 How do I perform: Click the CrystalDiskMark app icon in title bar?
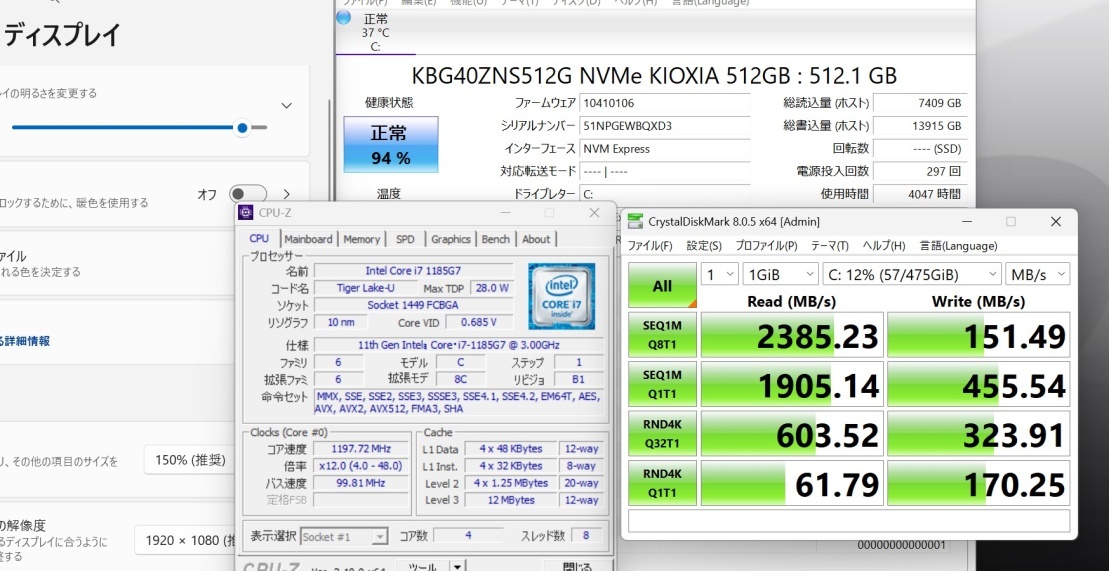[x=636, y=221]
